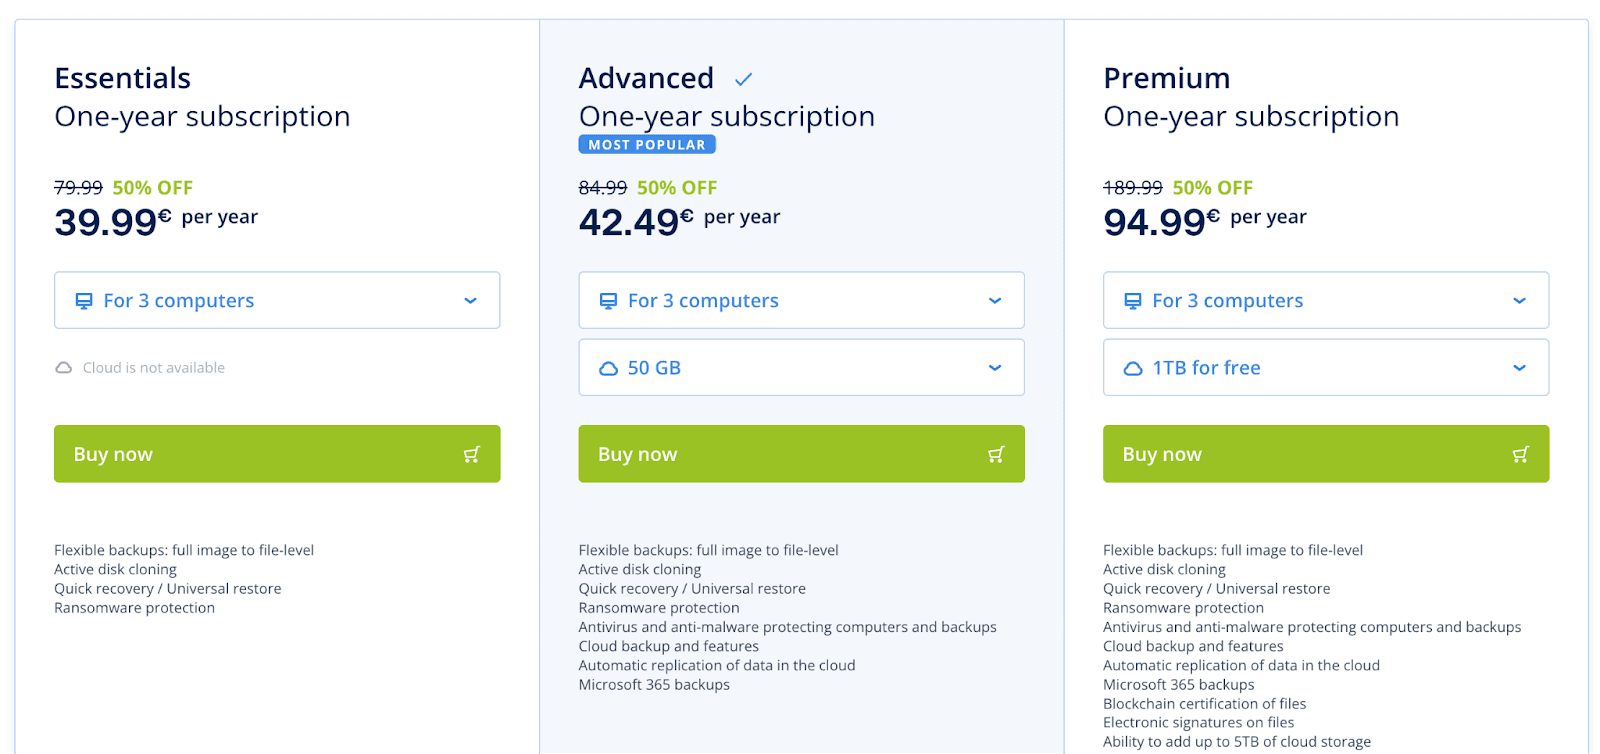Click the cart icon on Essentials Buy now
1600x754 pixels.
[x=472, y=455]
